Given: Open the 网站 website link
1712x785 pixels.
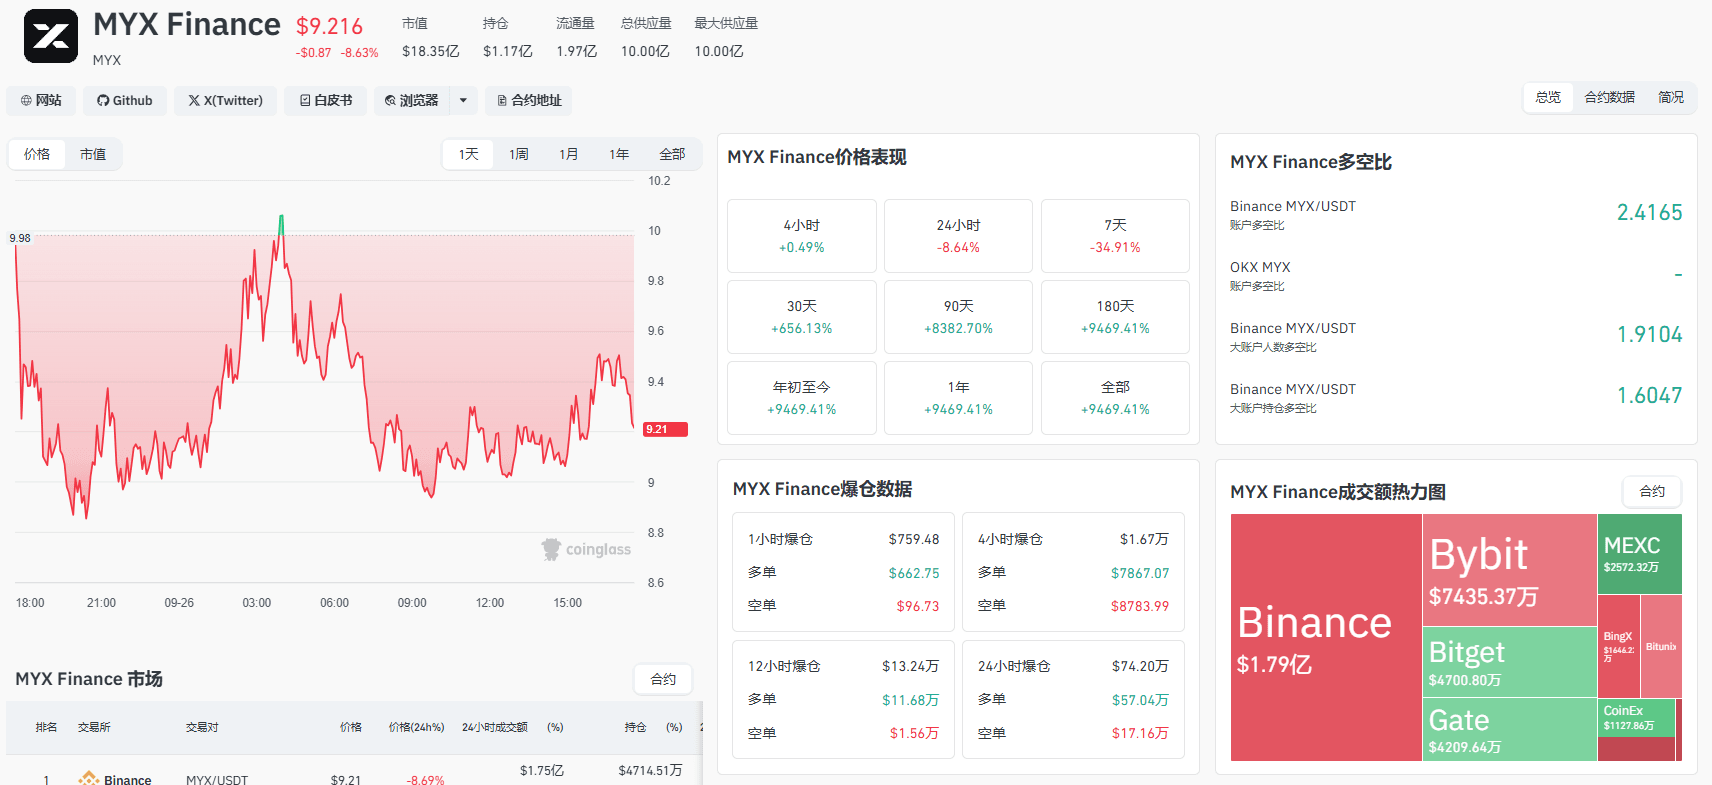Looking at the screenshot, I should (x=41, y=100).
